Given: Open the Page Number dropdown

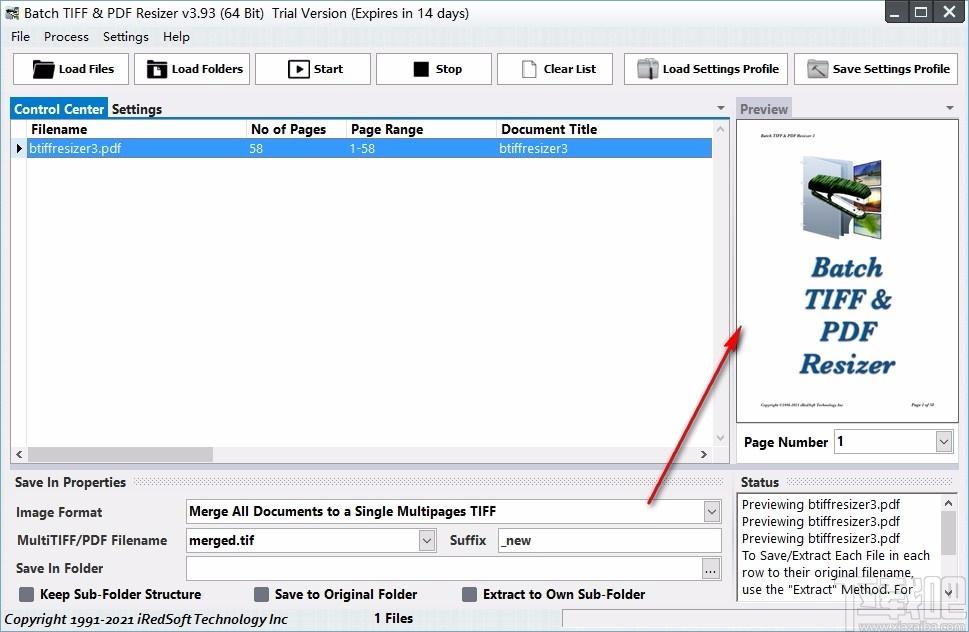Looking at the screenshot, I should pyautogui.click(x=943, y=442).
